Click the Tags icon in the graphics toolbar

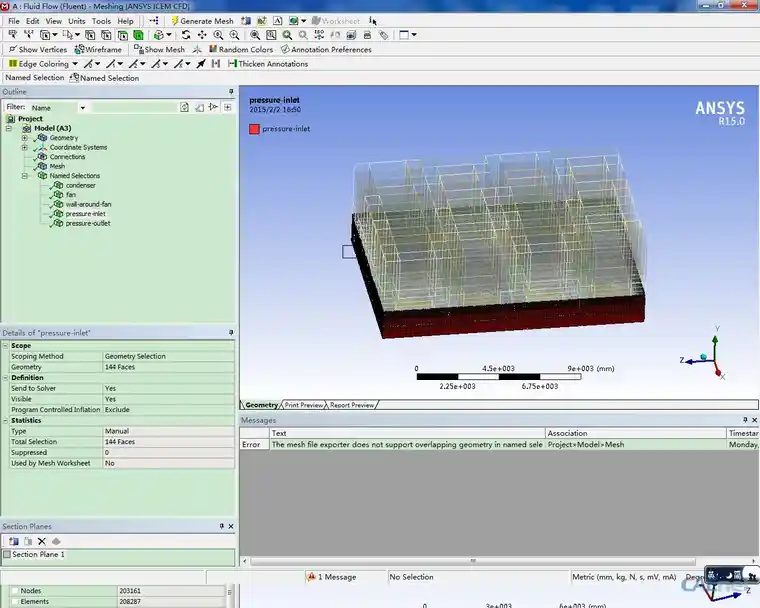(383, 35)
